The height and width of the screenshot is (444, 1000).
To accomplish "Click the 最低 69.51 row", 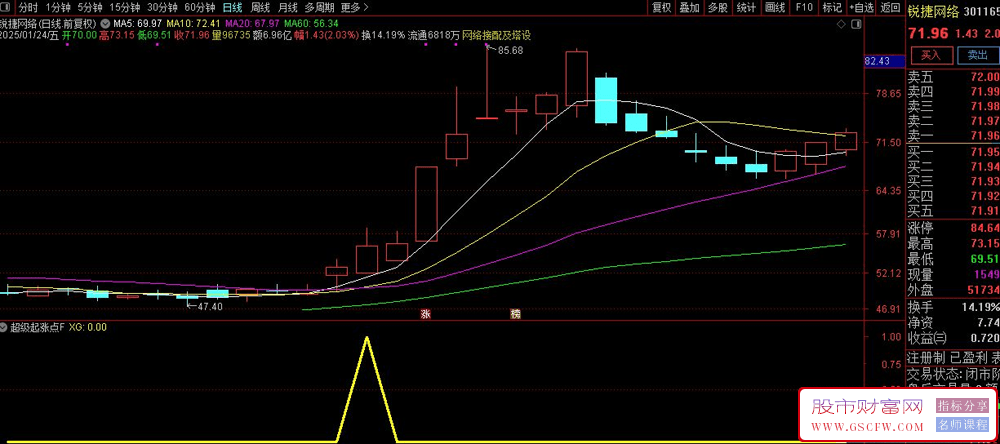I will point(953,259).
